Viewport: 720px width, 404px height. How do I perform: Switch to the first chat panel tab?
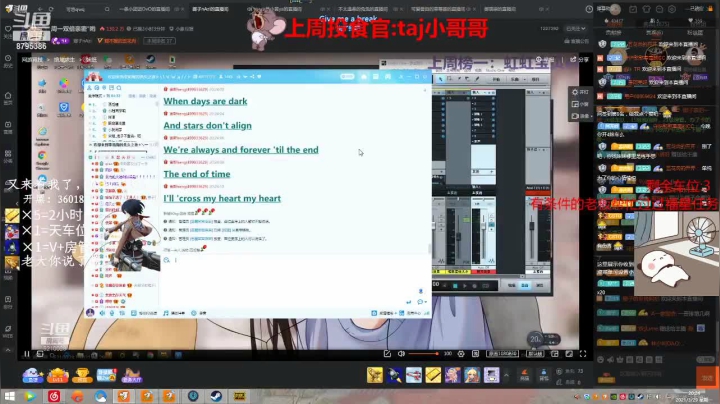pyautogui.click(x=613, y=33)
